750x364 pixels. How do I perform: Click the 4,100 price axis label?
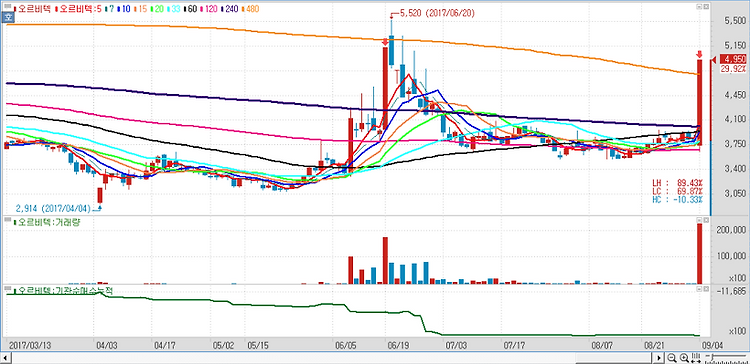coord(735,119)
